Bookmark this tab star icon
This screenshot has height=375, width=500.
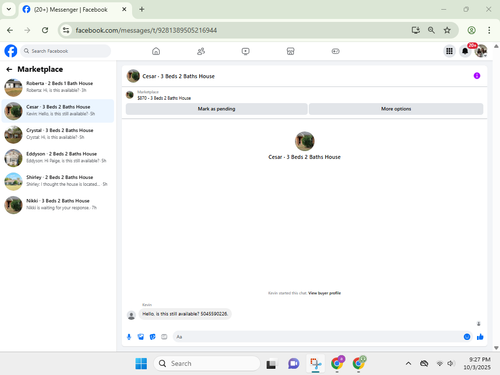447,30
